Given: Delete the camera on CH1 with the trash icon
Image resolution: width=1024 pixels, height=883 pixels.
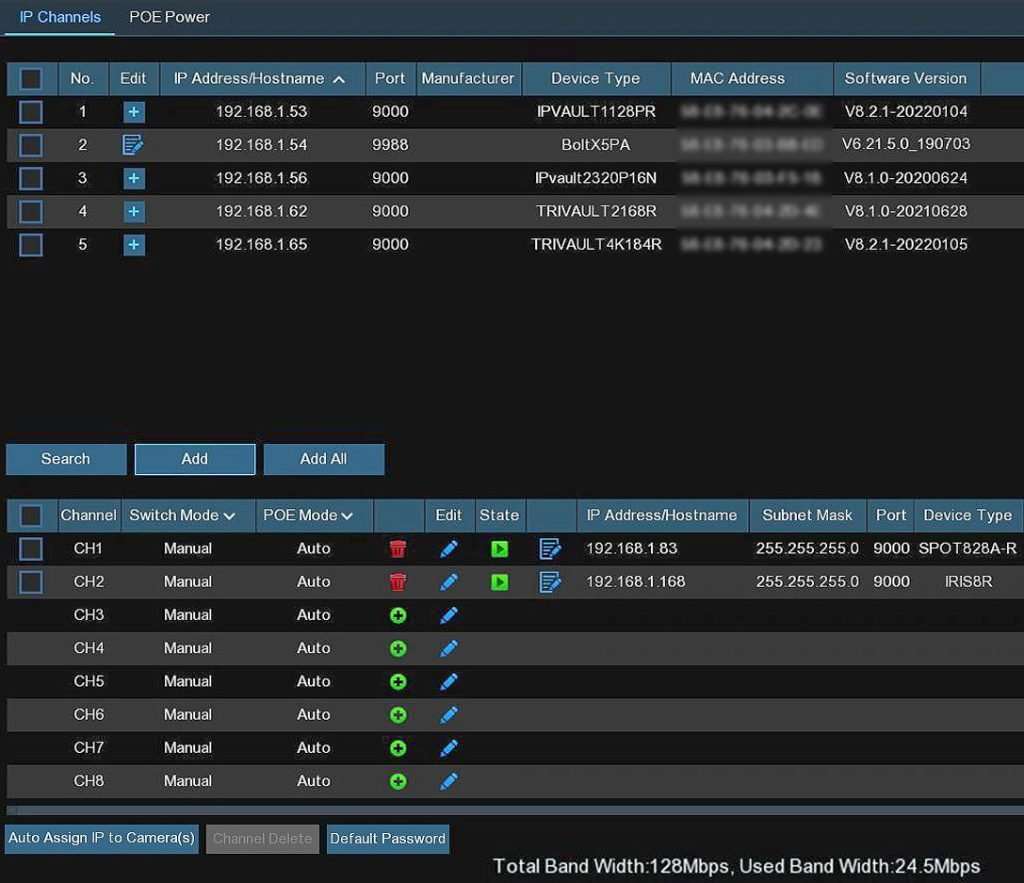Looking at the screenshot, I should (398, 549).
